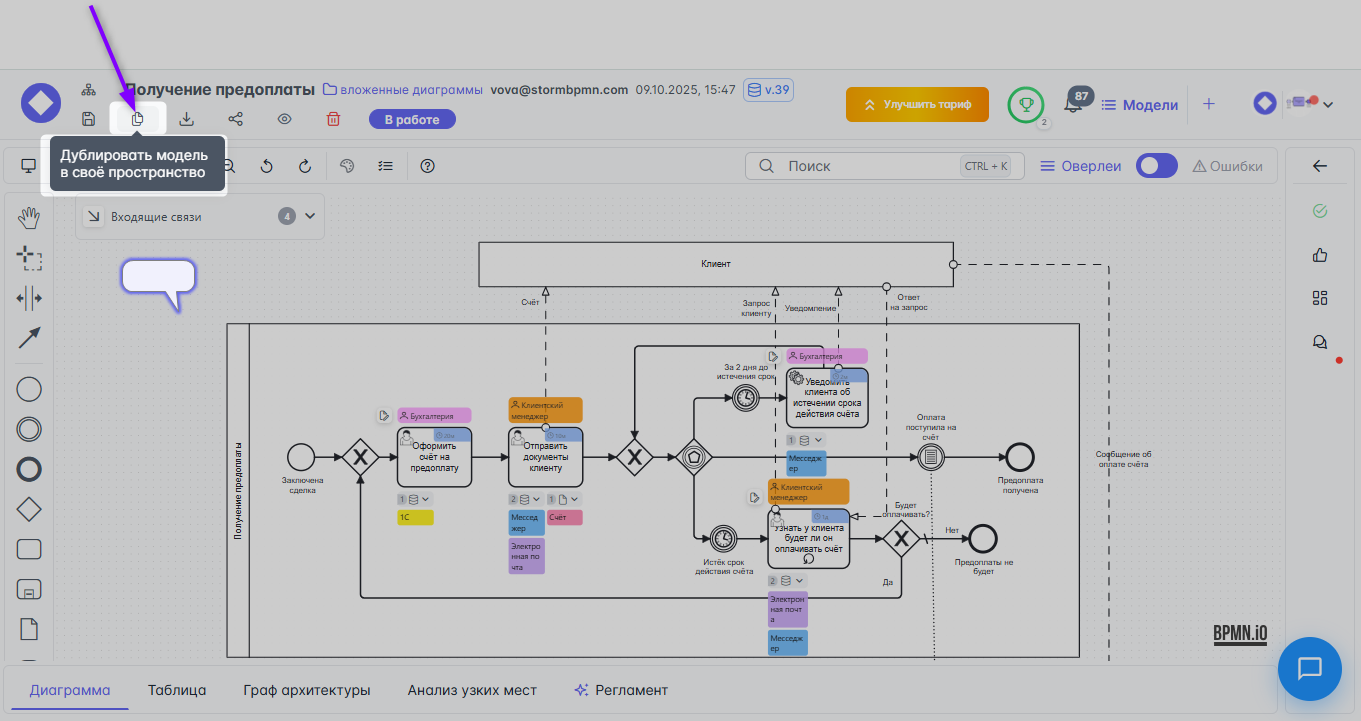Switch to the Граф архитектуры tab
Screen dimensions: 1361x721
307,690
